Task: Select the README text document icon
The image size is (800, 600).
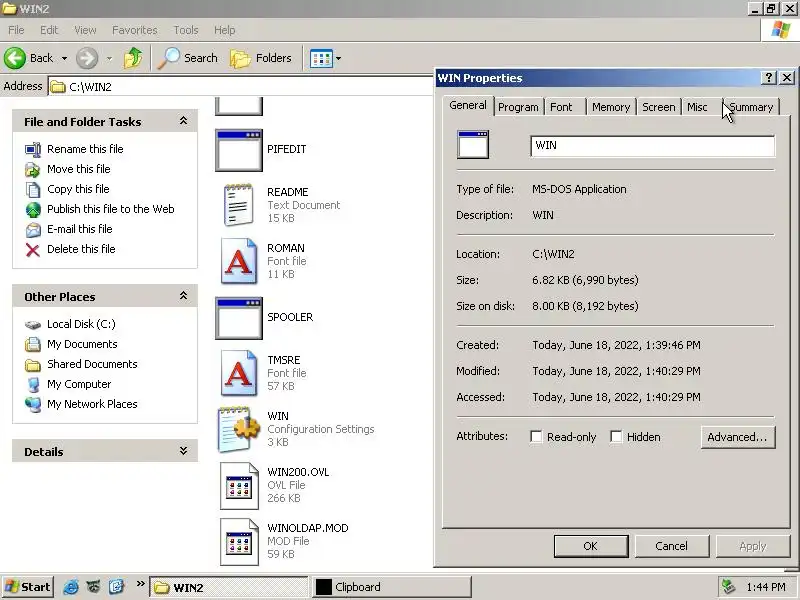Action: [239, 205]
